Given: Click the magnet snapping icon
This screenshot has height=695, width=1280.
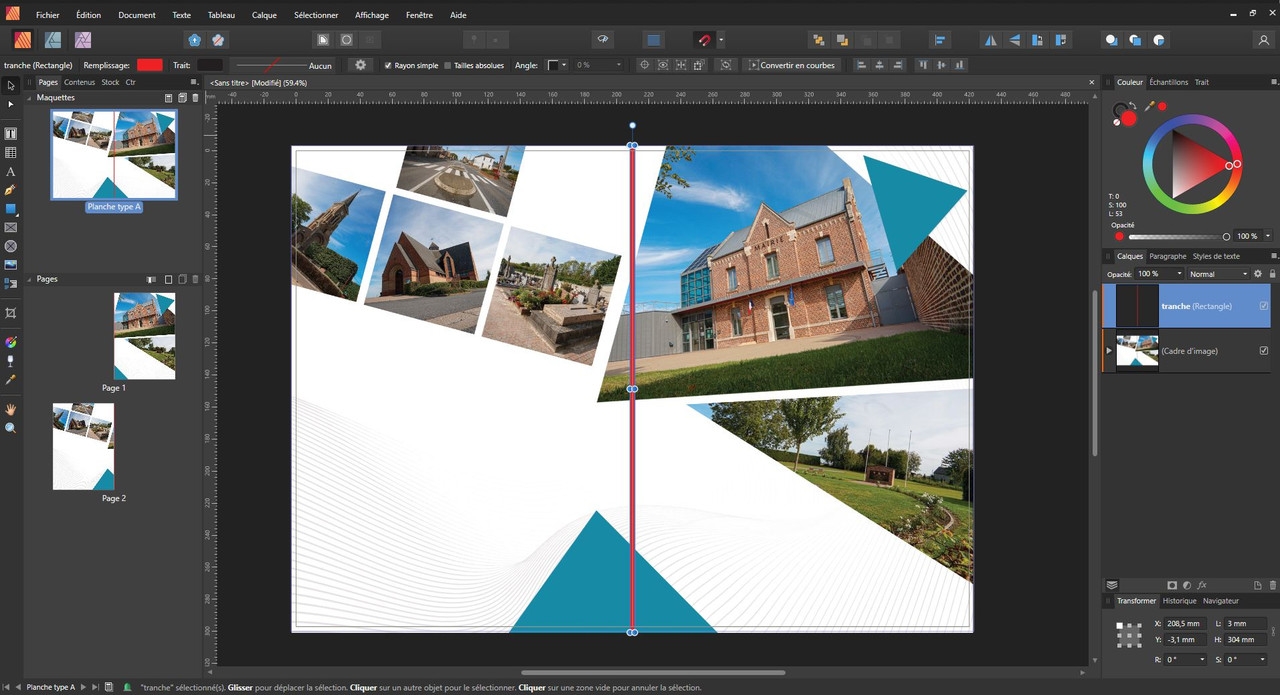Looking at the screenshot, I should coord(704,40).
